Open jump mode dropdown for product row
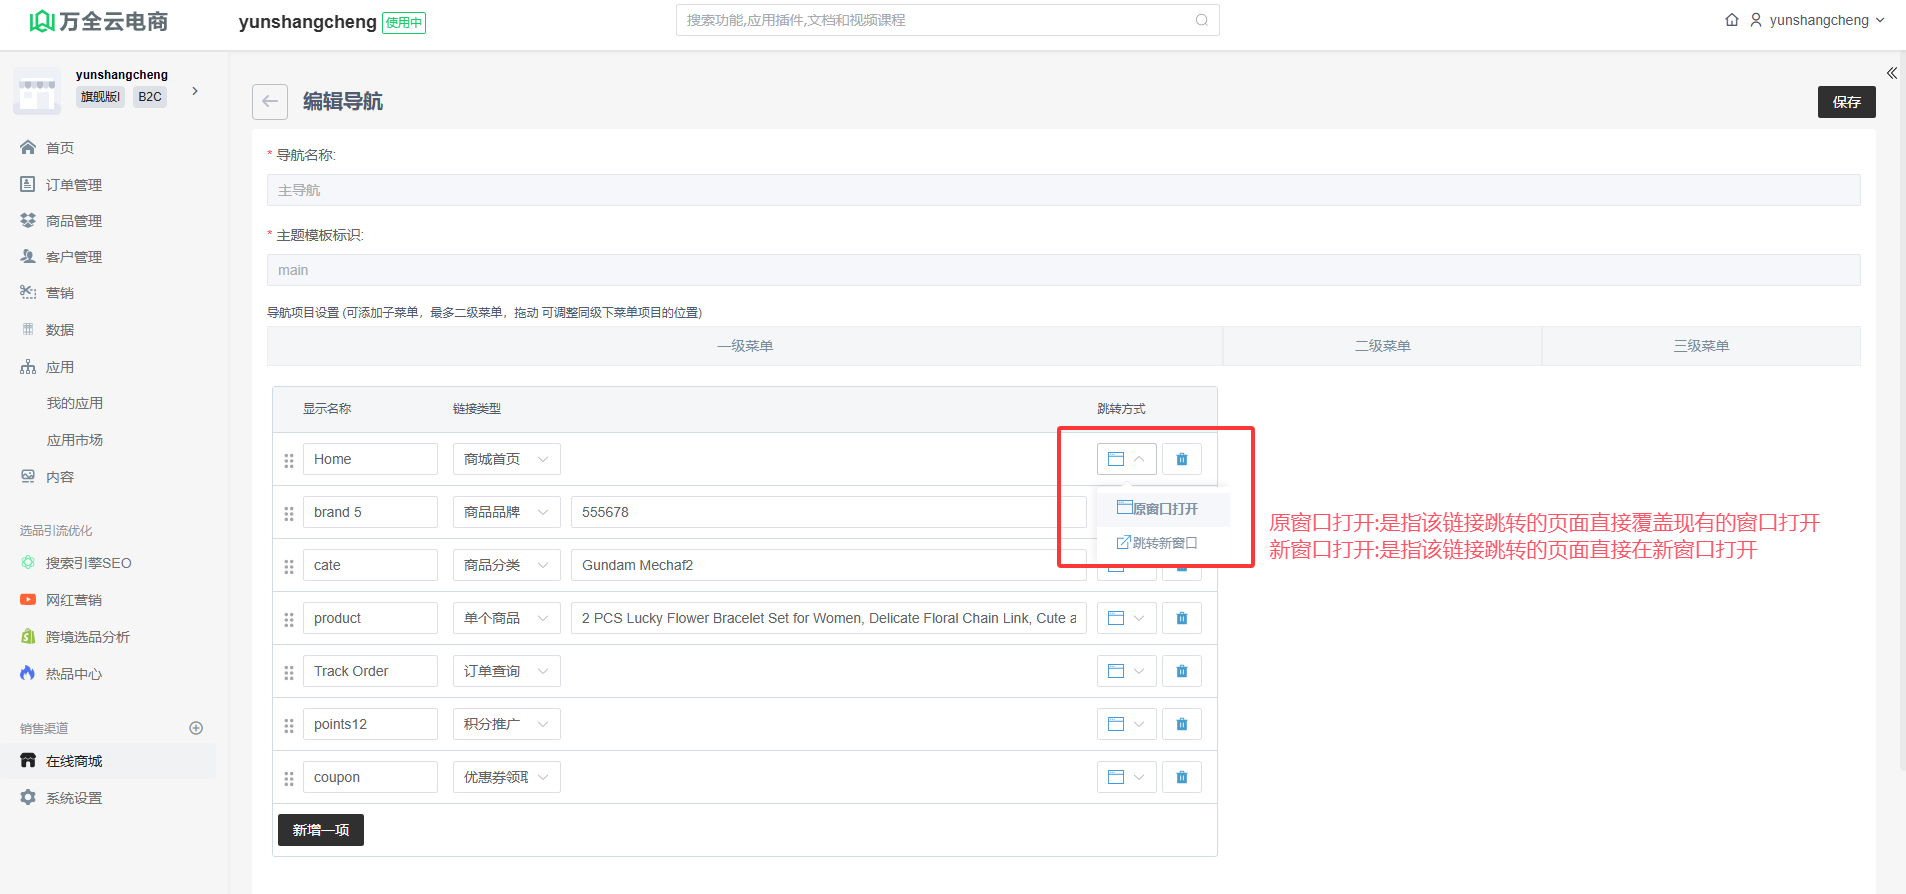Image resolution: width=1906 pixels, height=894 pixels. (1126, 618)
